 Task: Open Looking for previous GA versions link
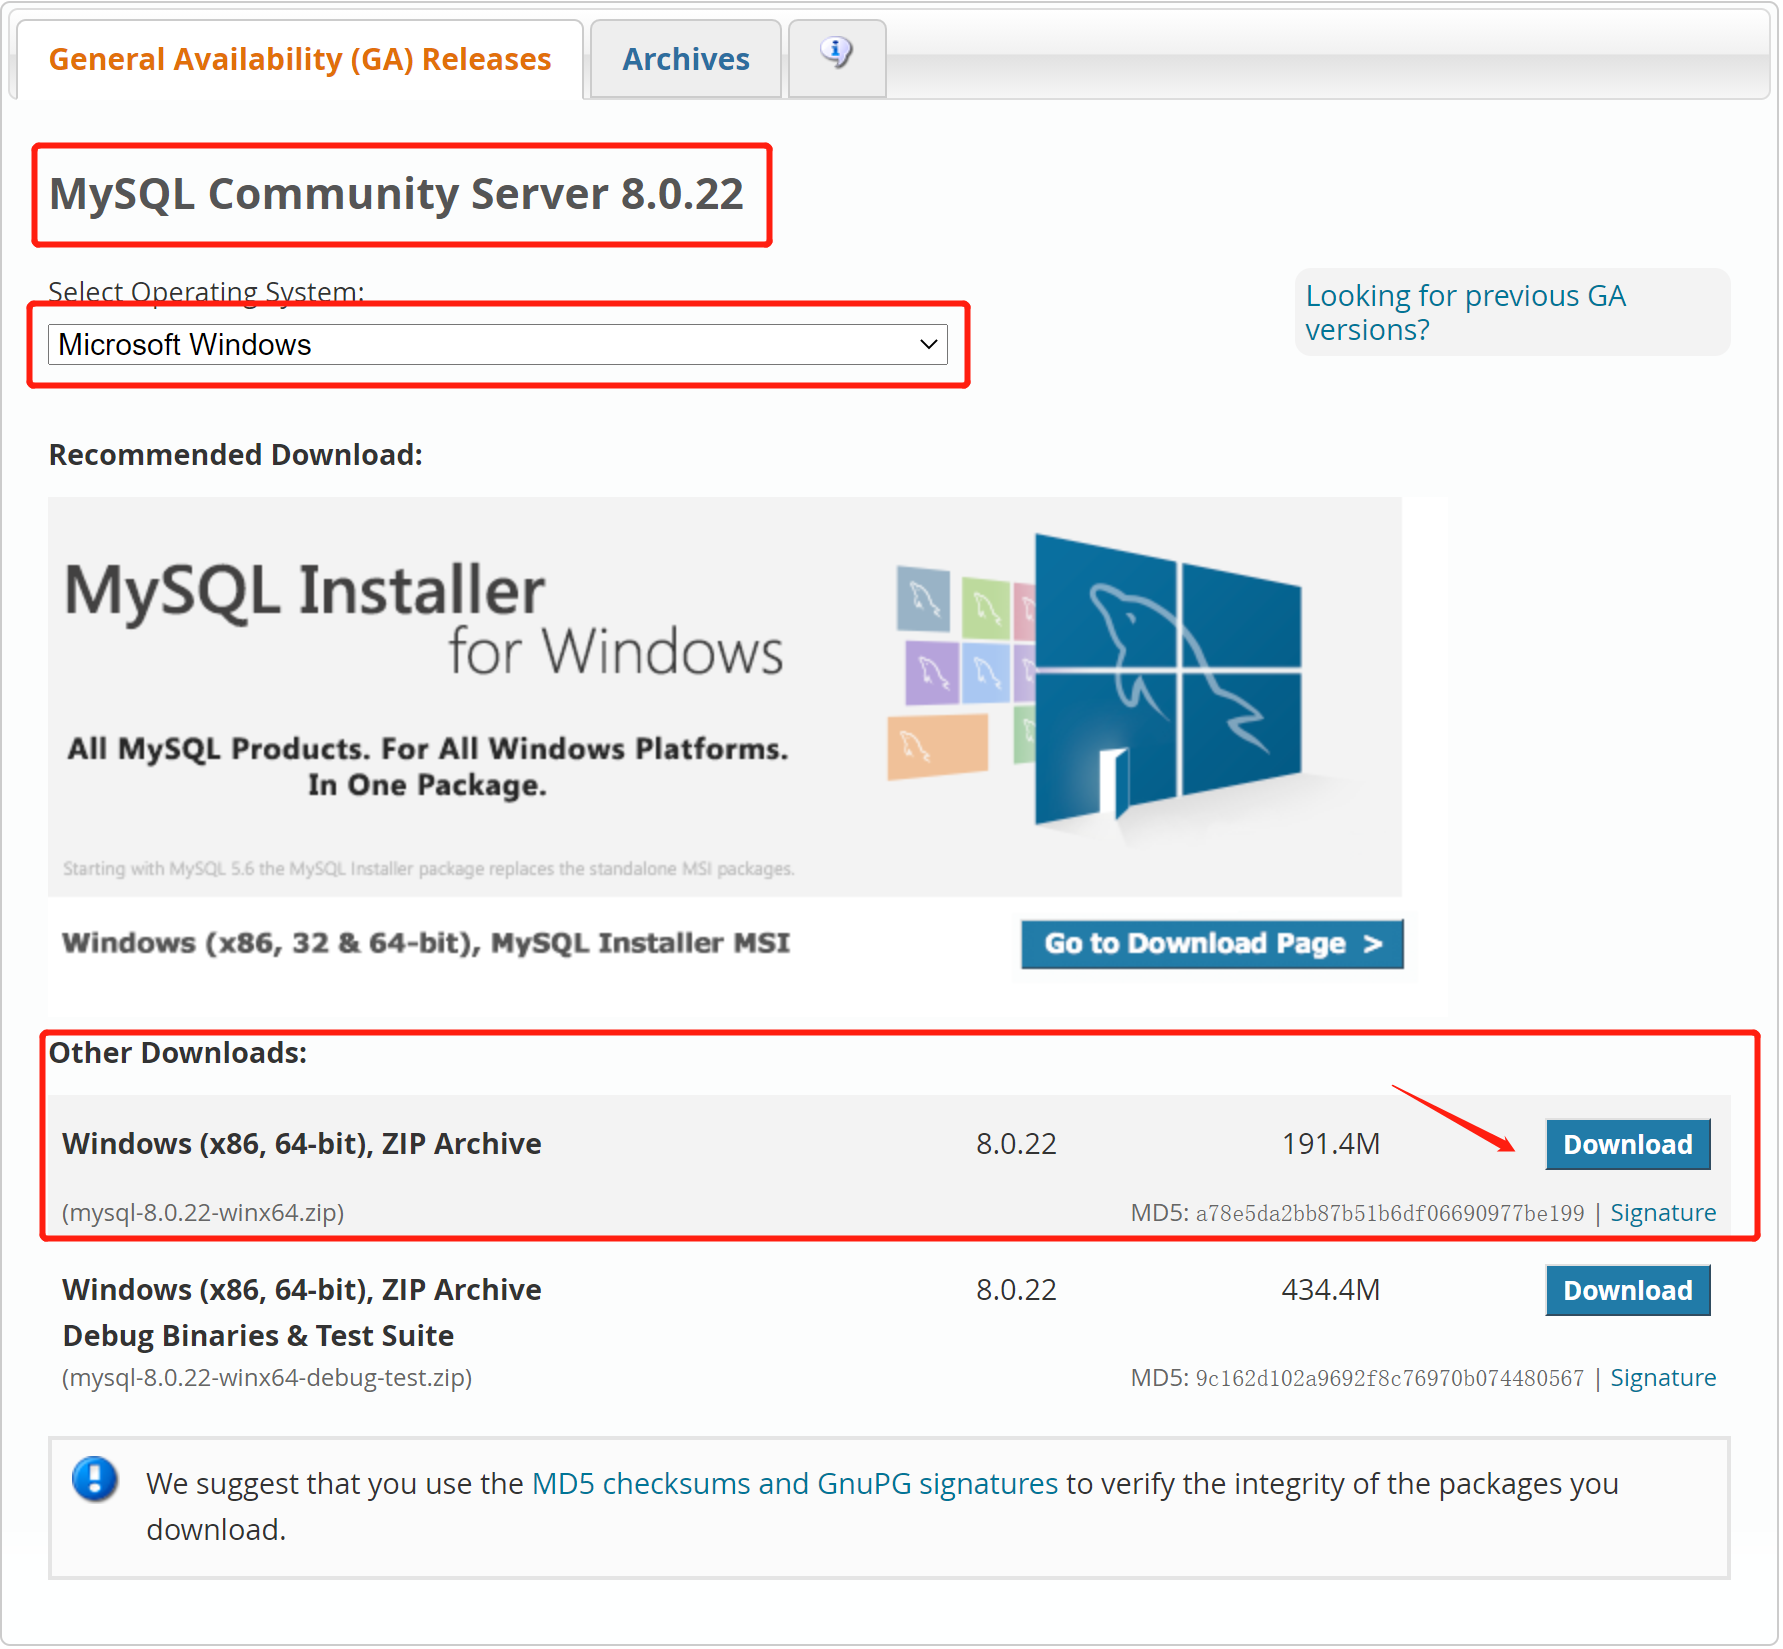click(x=1465, y=312)
